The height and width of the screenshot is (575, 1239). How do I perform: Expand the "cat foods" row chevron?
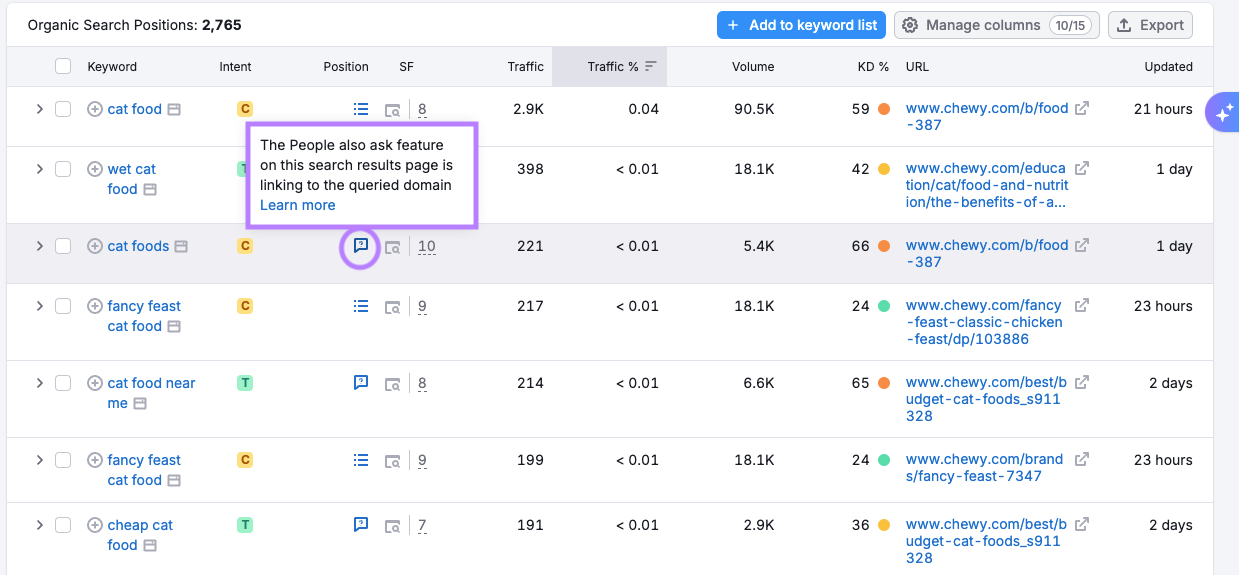(40, 246)
